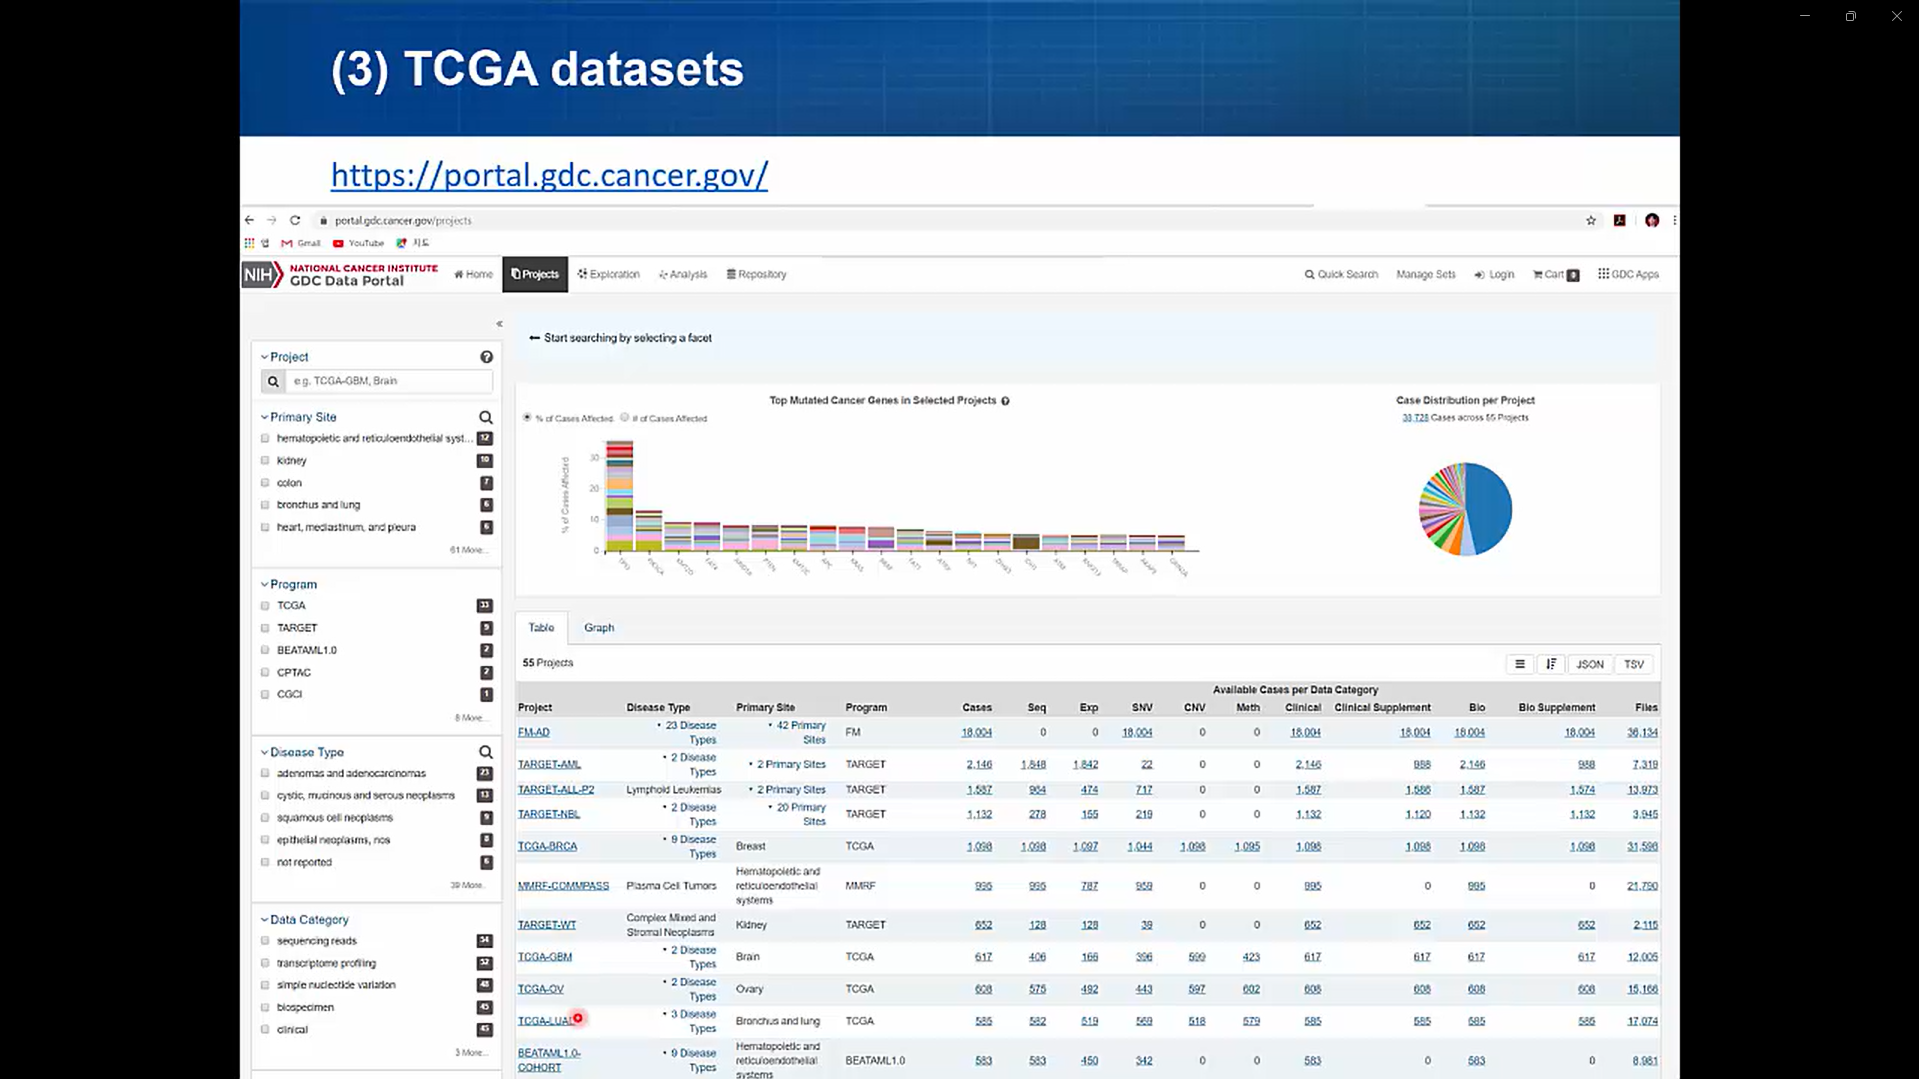Bookmark page with the star icon

pyautogui.click(x=1591, y=220)
